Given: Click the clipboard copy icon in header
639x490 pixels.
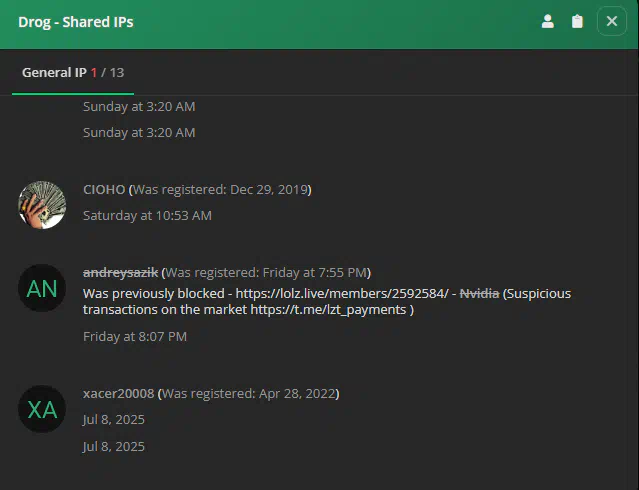Looking at the screenshot, I should click(577, 21).
